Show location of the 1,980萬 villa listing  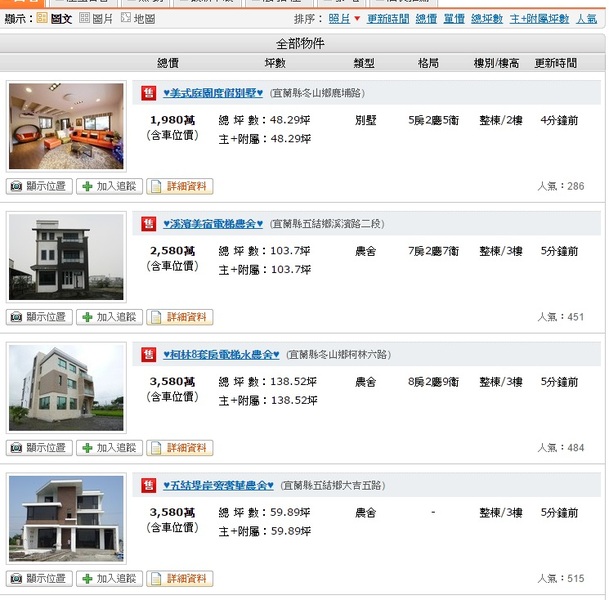[39, 186]
